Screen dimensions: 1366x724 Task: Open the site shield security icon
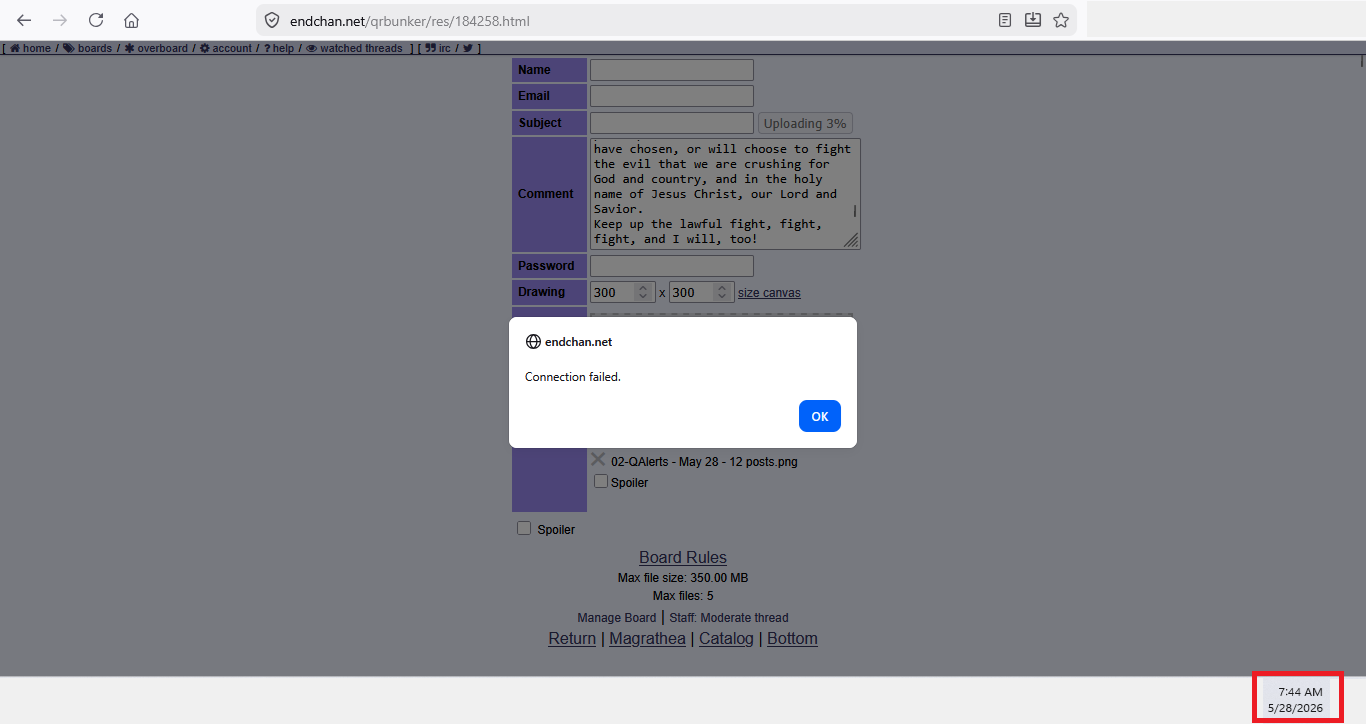tap(271, 20)
